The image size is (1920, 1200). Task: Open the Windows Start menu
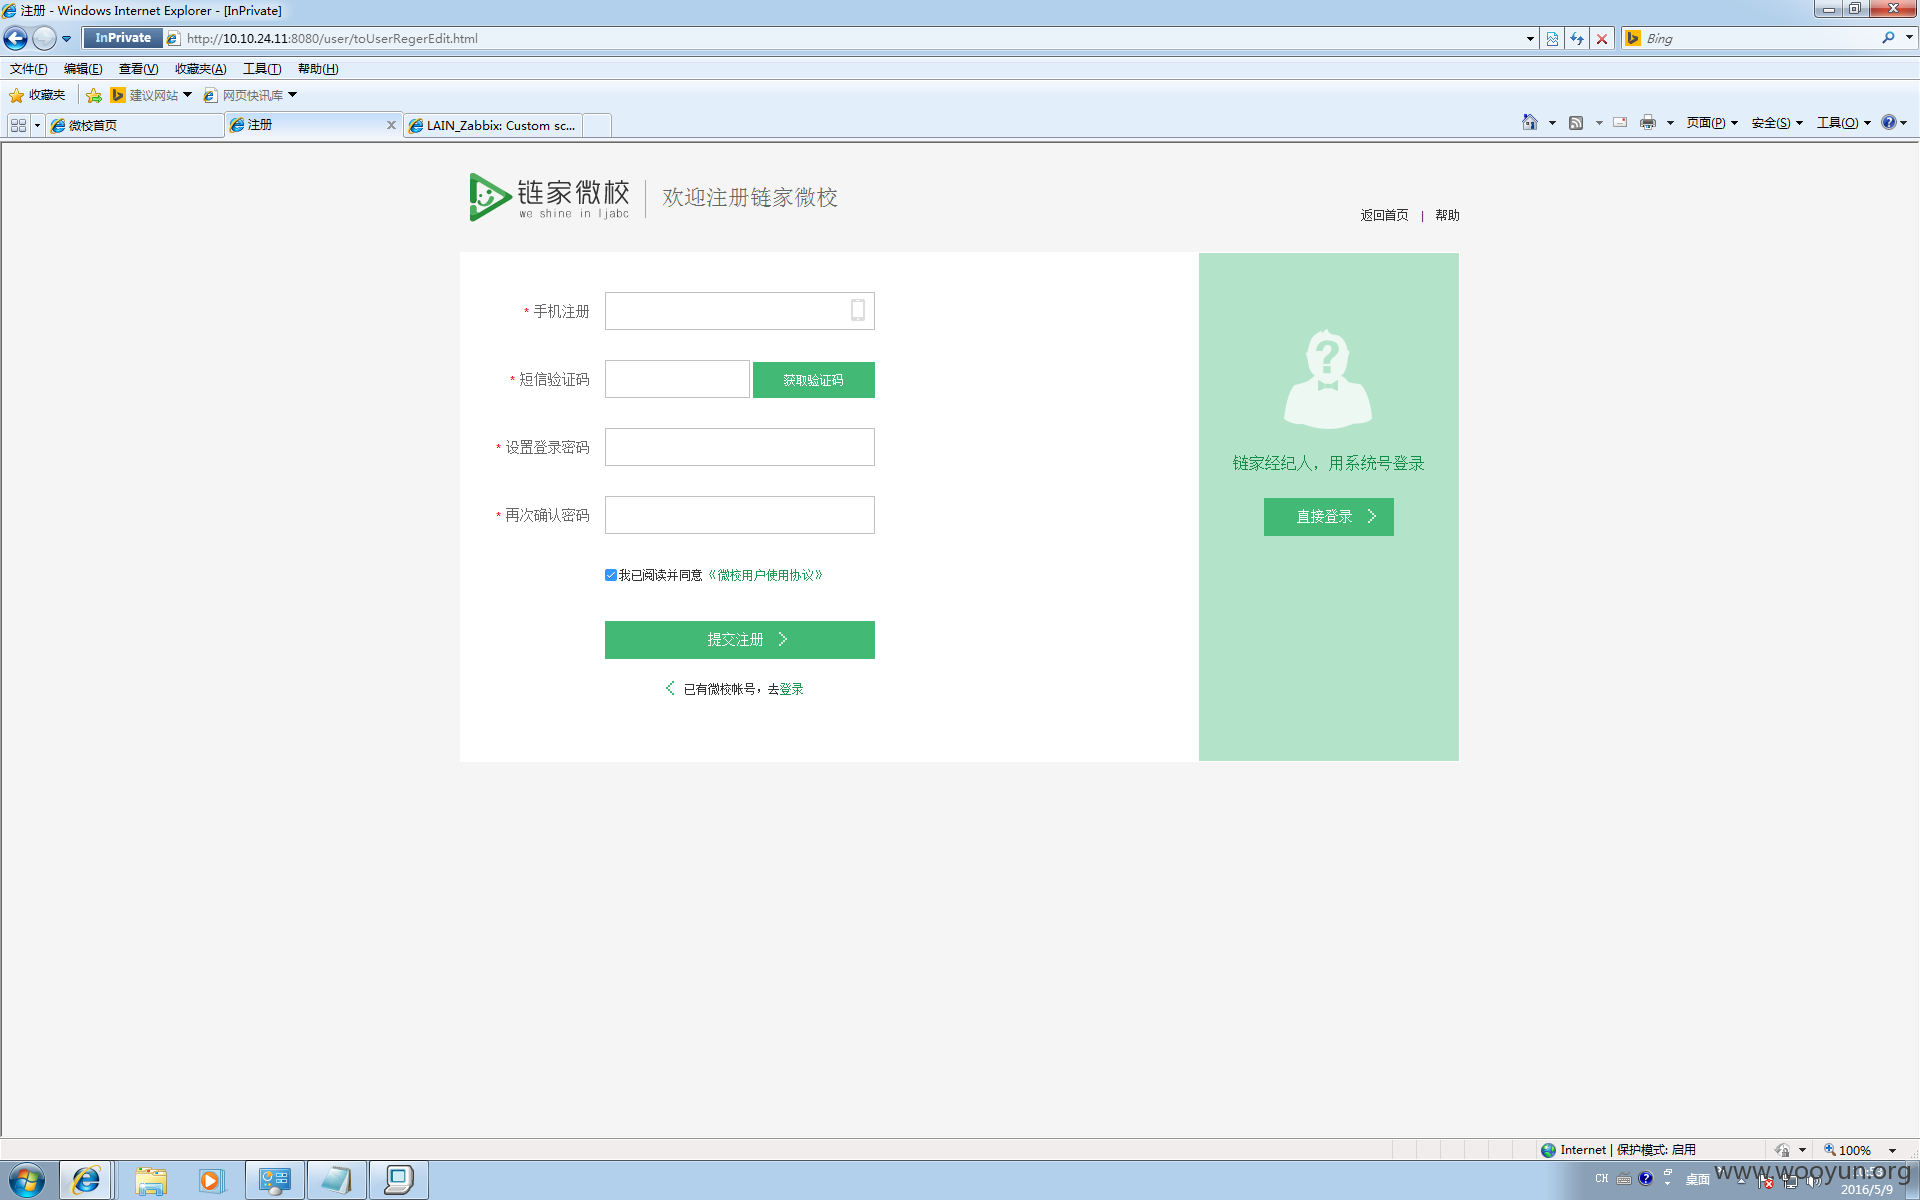point(27,1181)
